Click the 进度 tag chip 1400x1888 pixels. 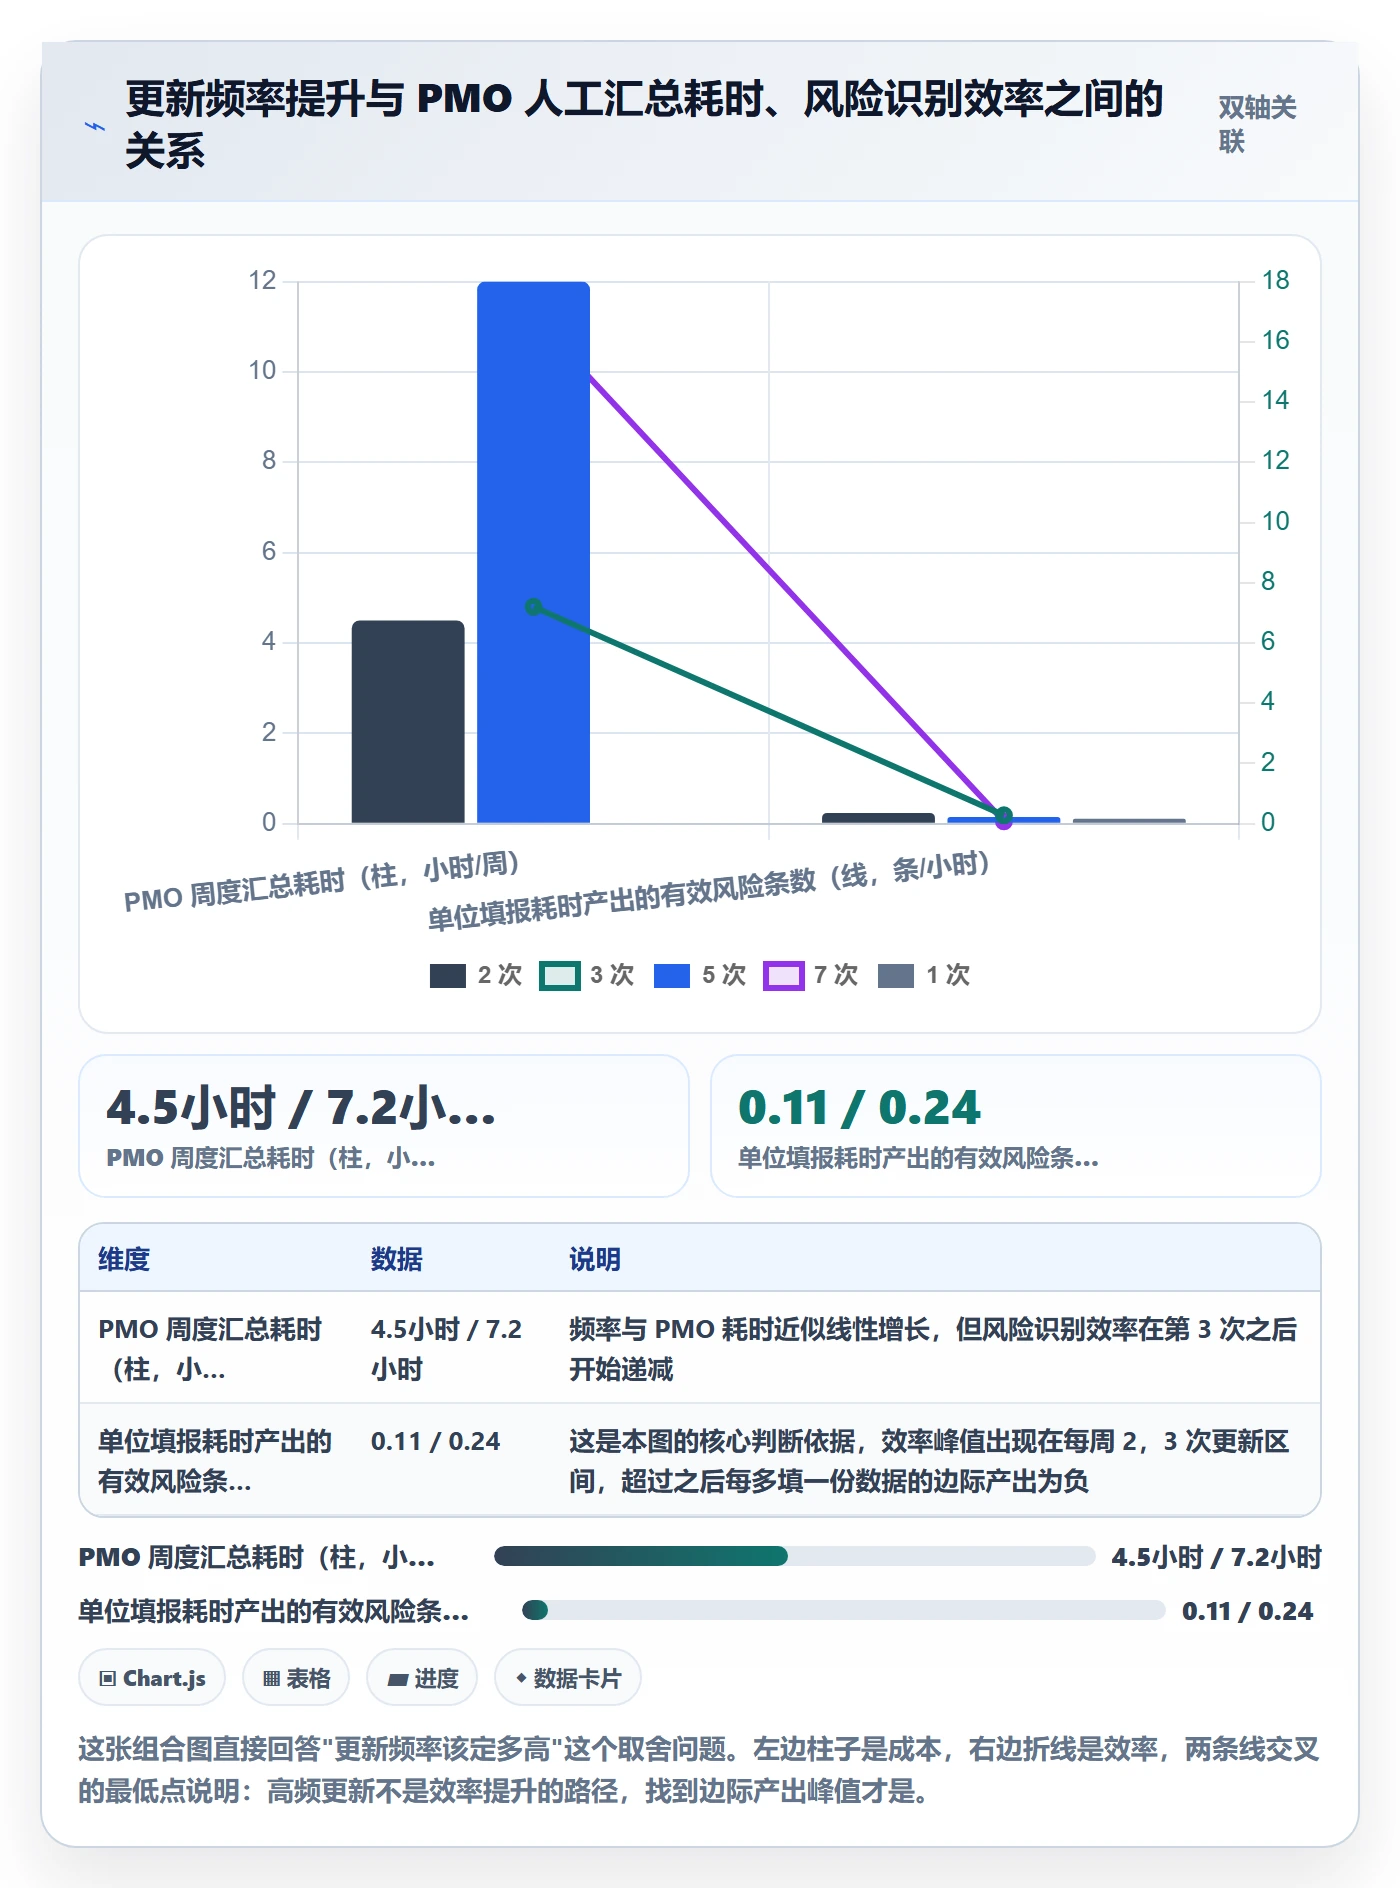click(422, 1678)
